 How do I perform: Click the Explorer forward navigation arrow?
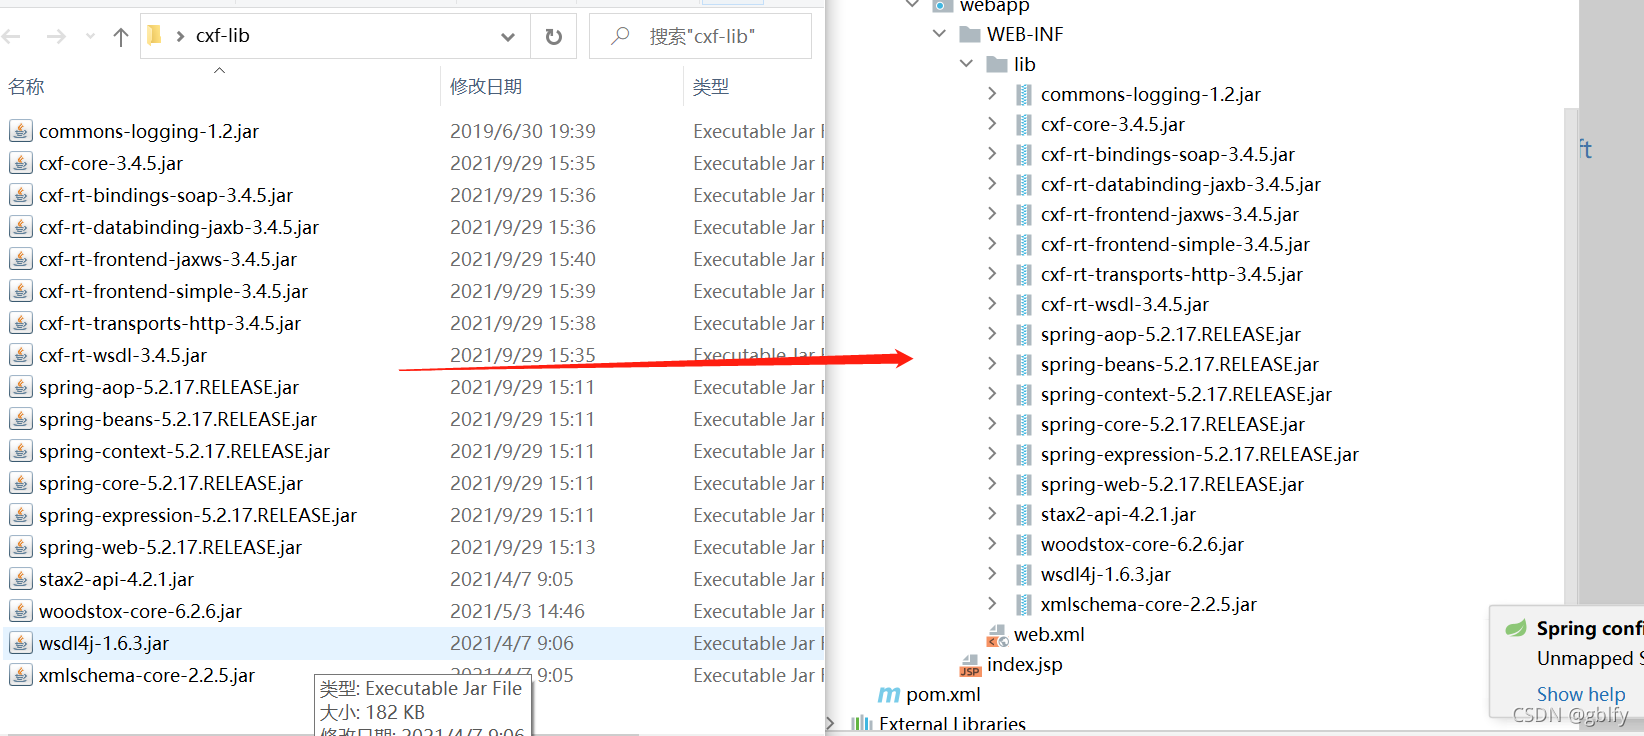click(x=56, y=37)
